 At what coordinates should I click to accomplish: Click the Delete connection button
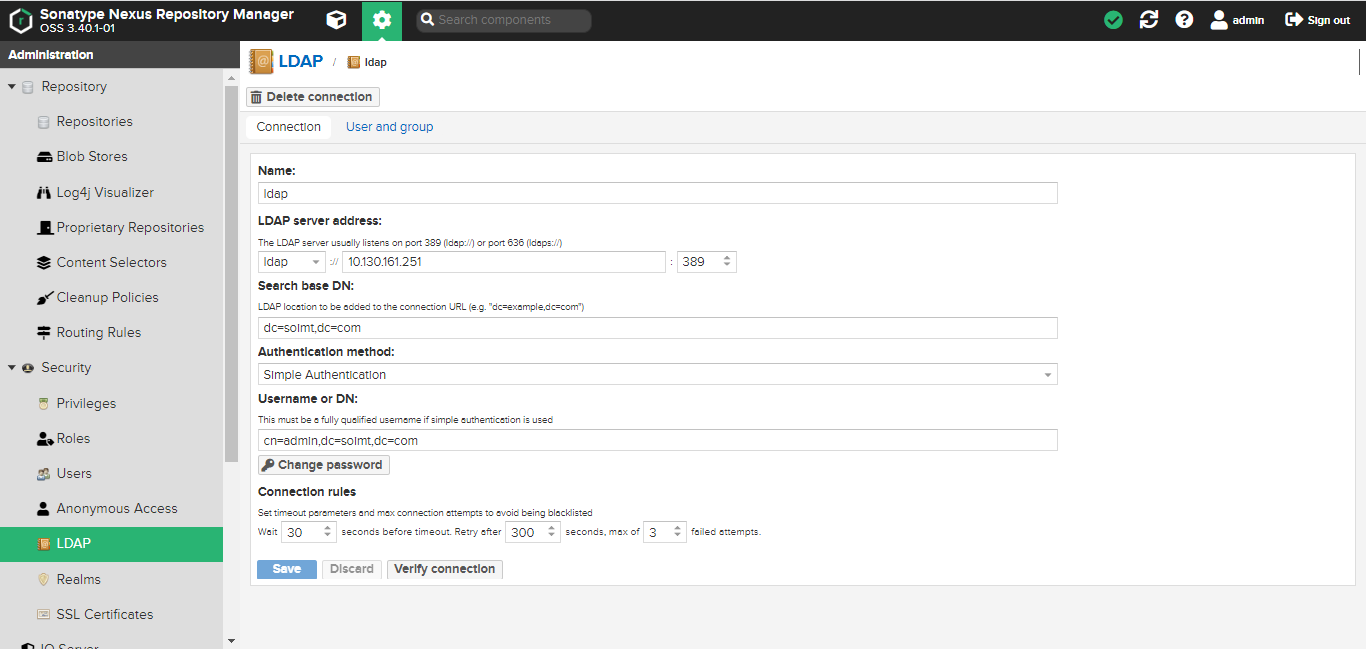pyautogui.click(x=312, y=97)
